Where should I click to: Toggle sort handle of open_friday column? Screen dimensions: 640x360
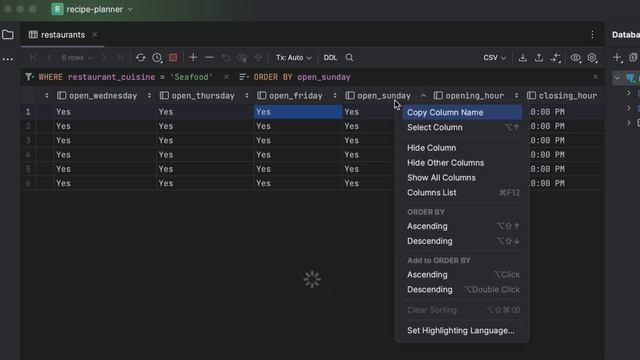[335, 96]
